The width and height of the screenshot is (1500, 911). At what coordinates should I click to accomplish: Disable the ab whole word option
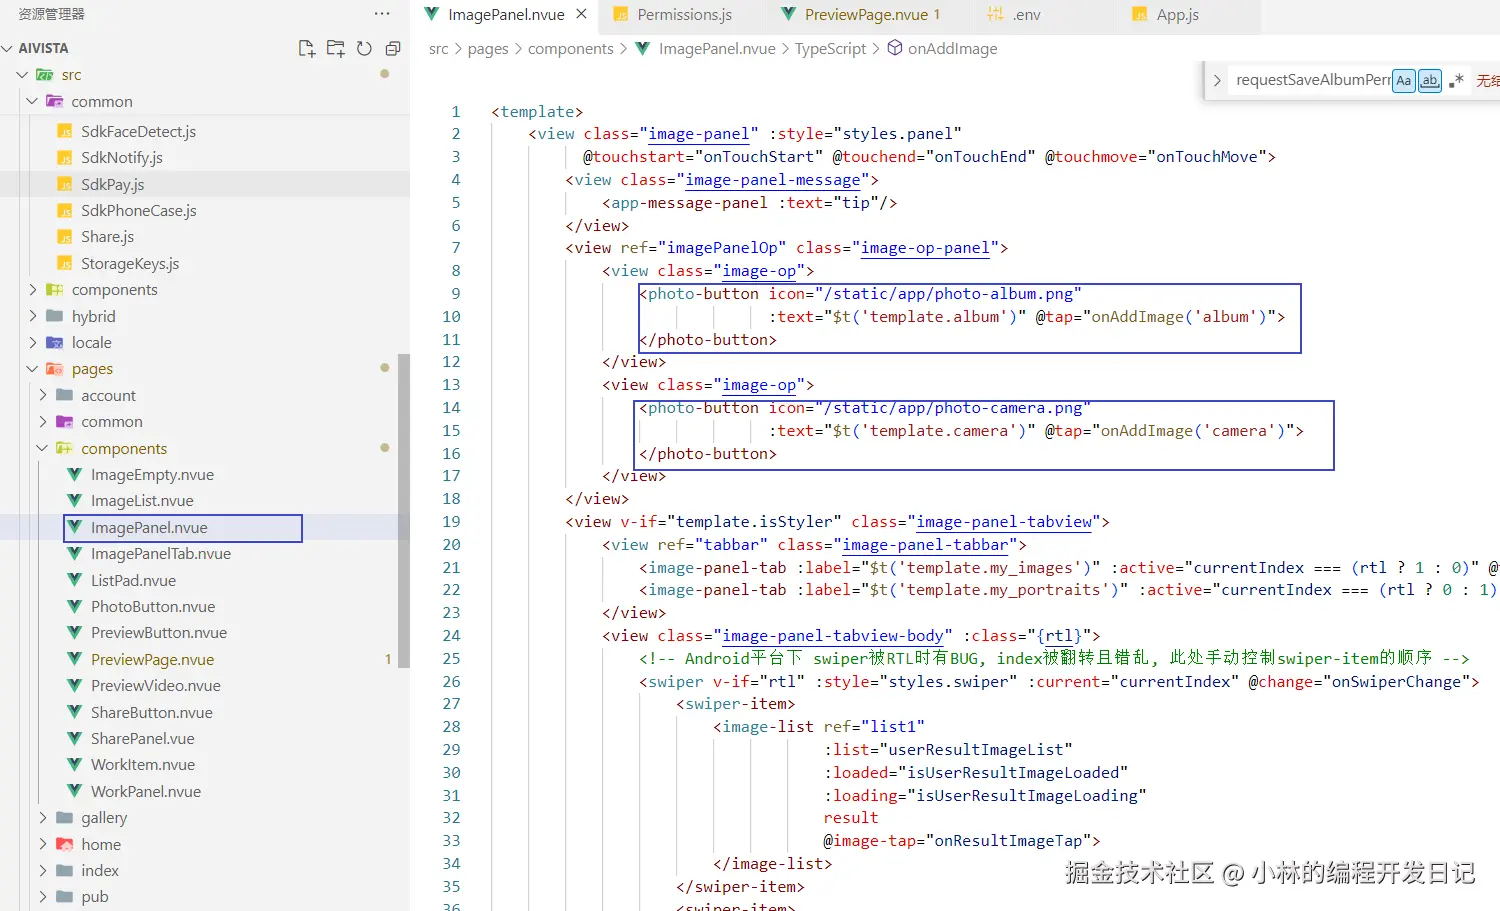[x=1429, y=80]
